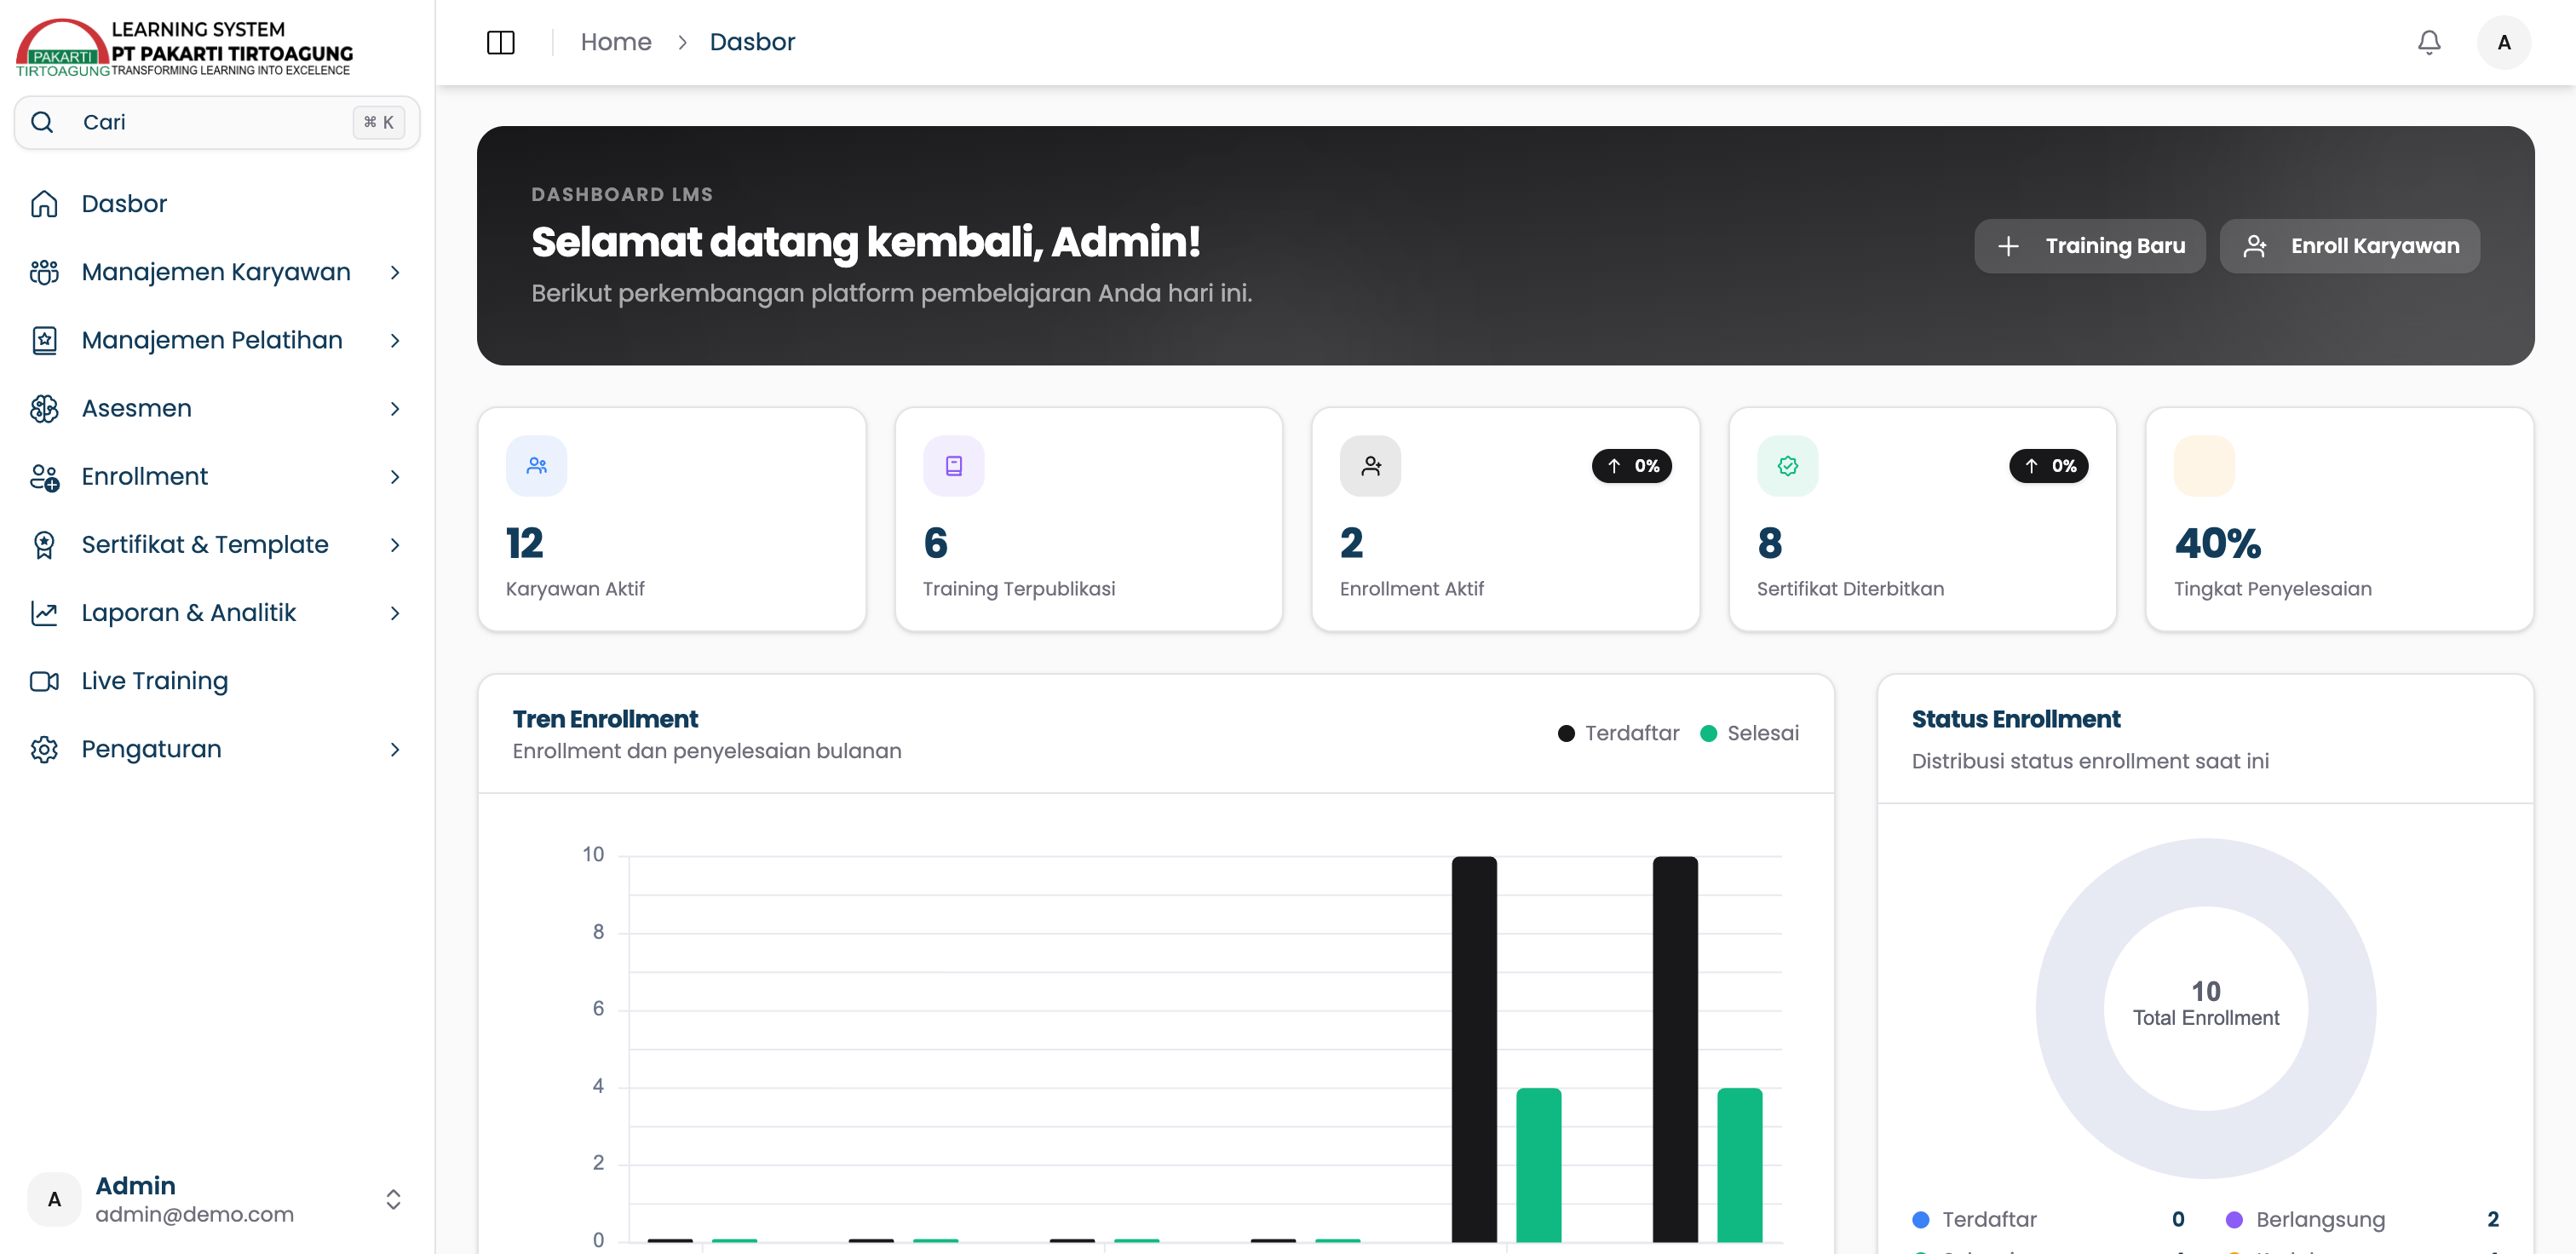Click the Training Baru button
Image resolution: width=2576 pixels, height=1254 pixels.
pyautogui.click(x=2089, y=246)
